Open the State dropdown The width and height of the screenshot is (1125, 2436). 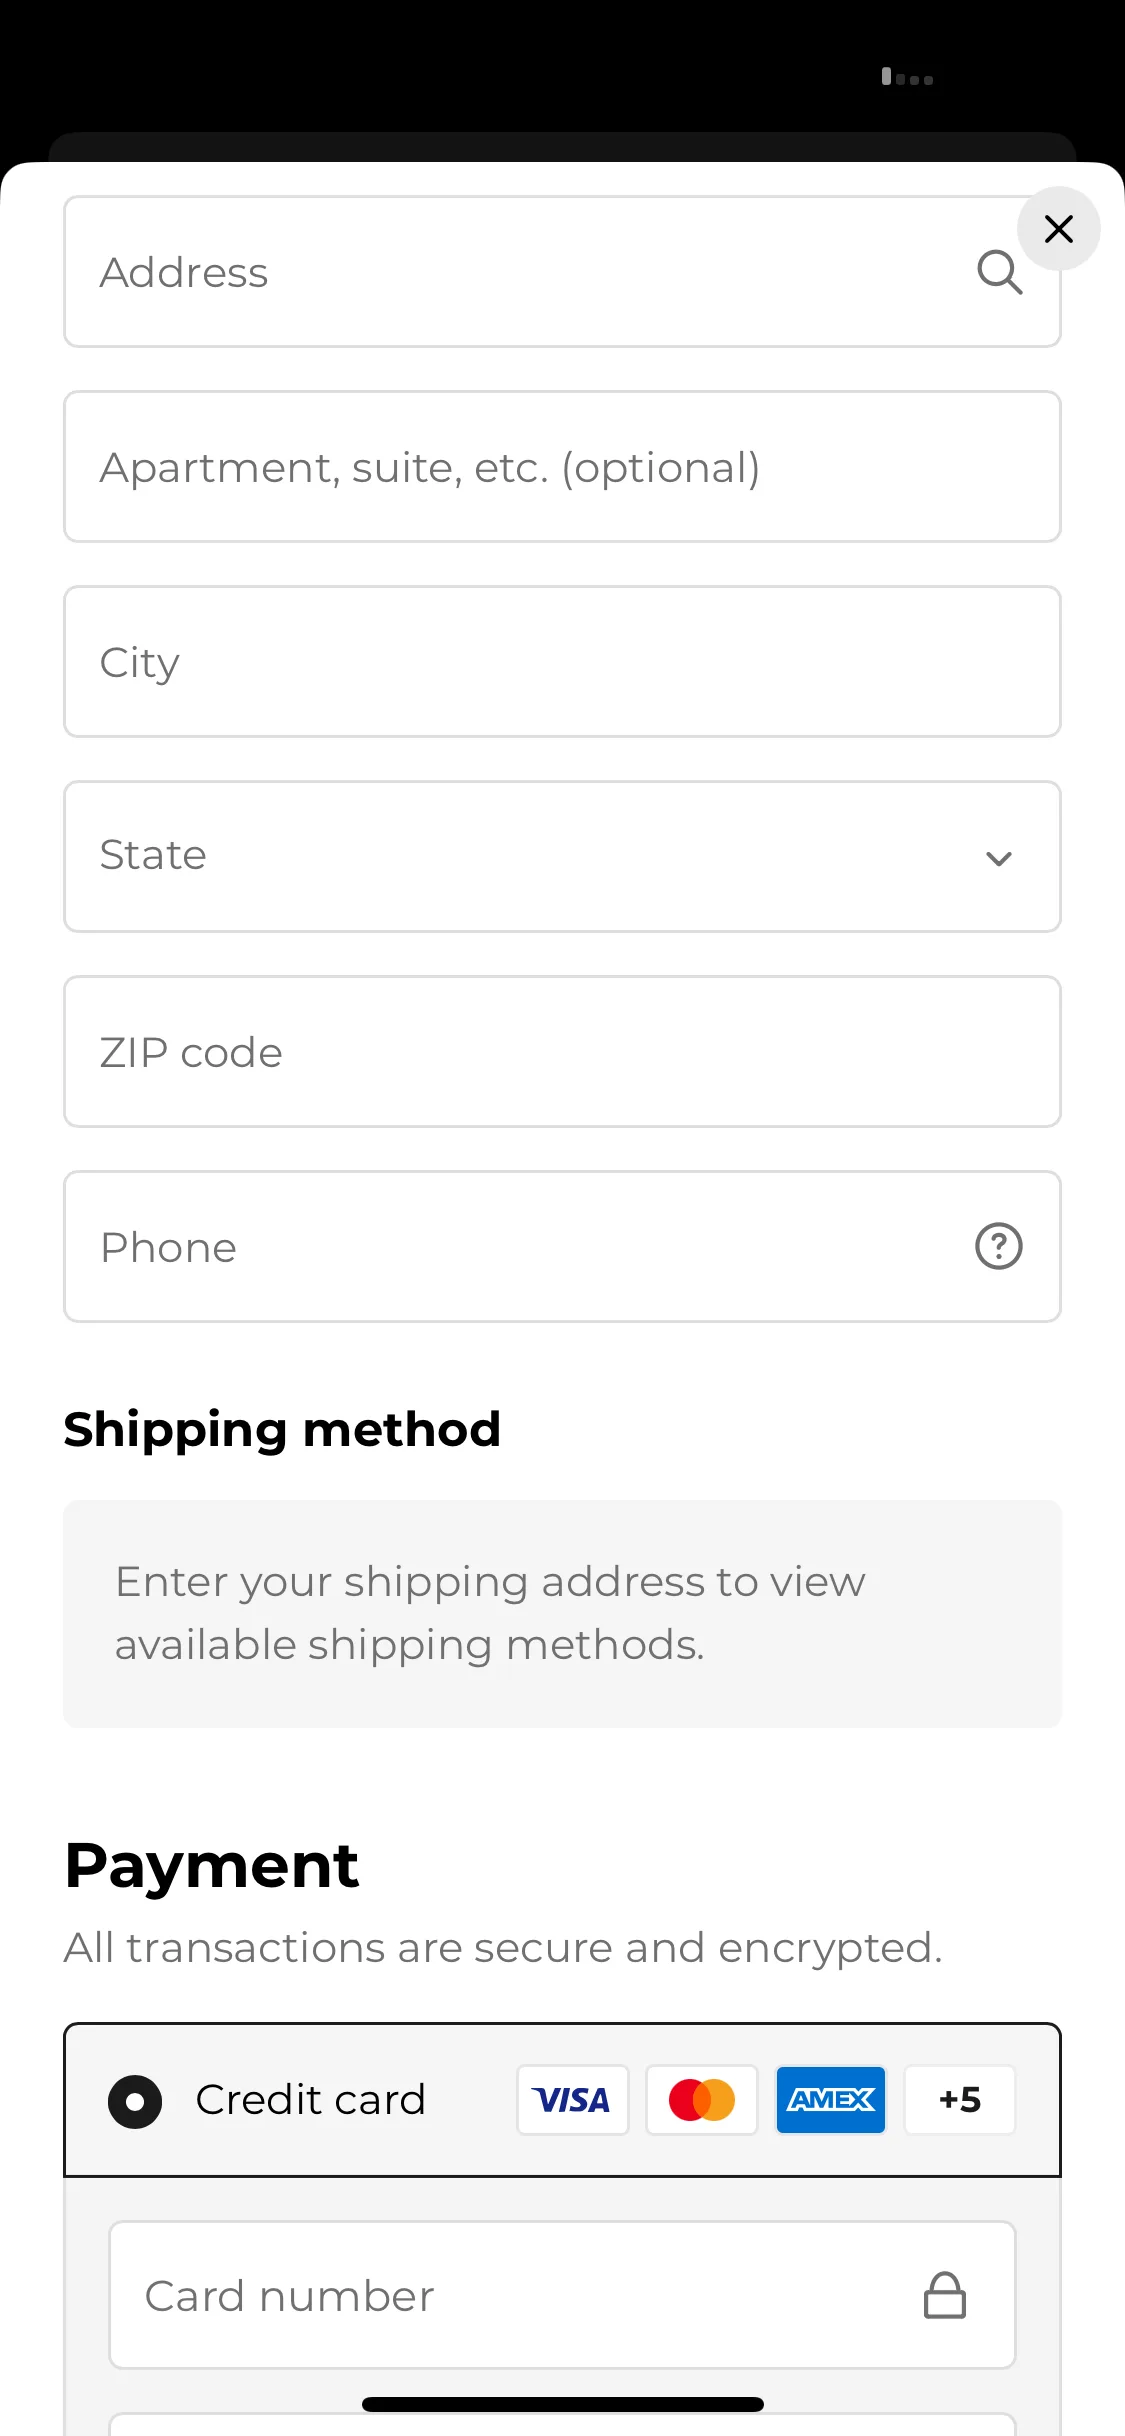coord(562,857)
